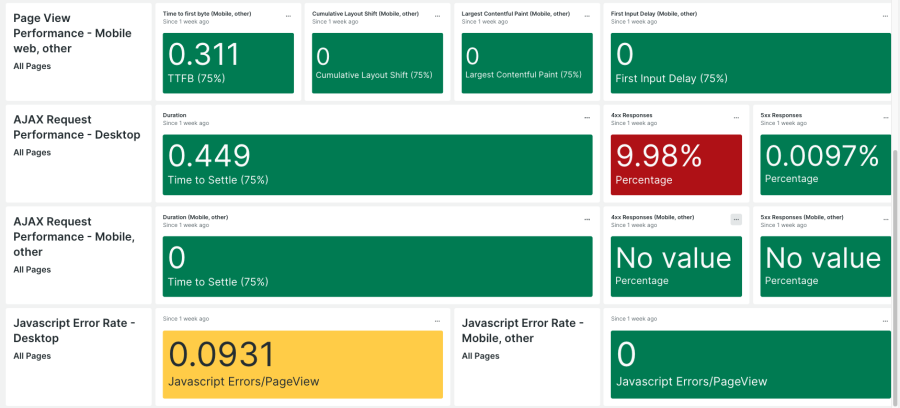900x408 pixels.
Task: Open menu for Duration (Mobile, other) widget
Action: tap(586, 219)
